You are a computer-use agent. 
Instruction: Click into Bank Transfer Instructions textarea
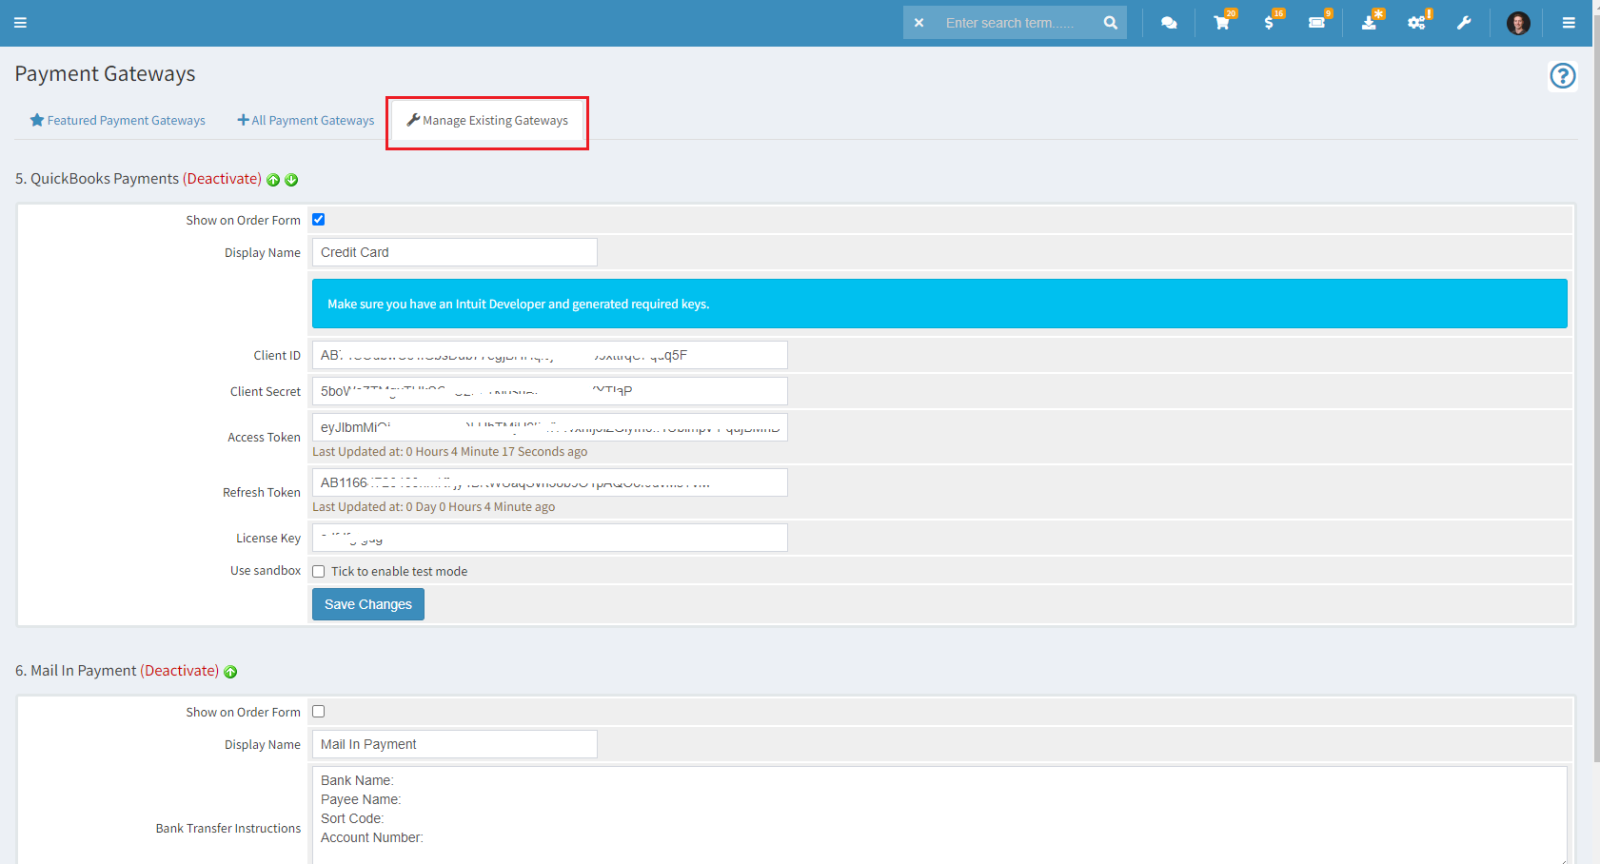940,815
